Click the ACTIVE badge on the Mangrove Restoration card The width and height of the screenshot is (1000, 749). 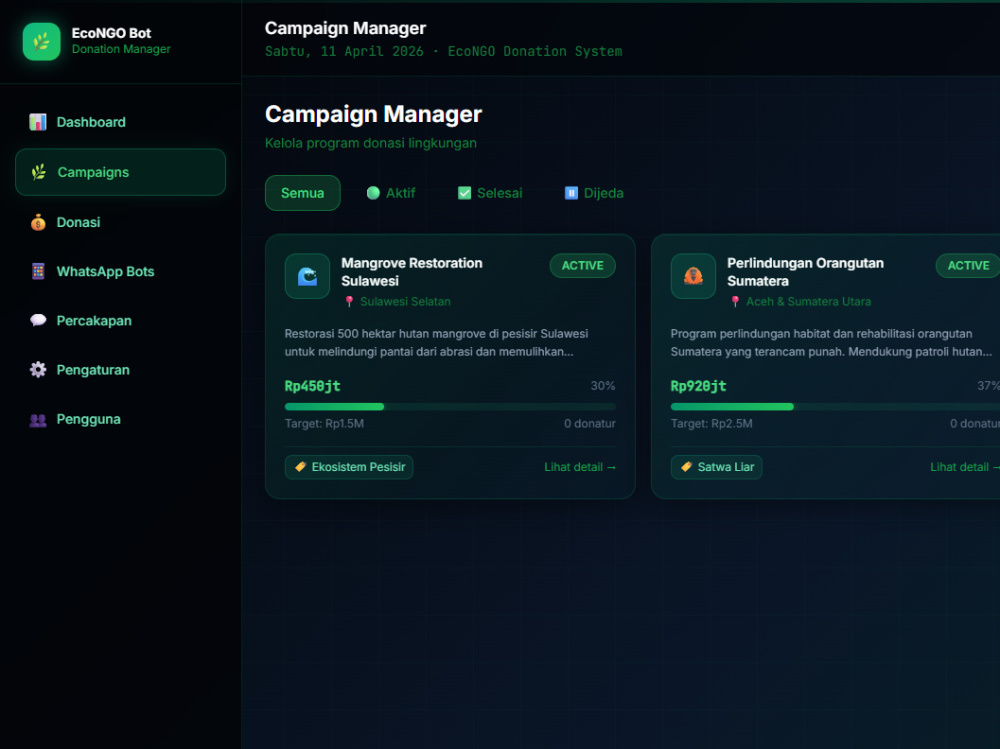[582, 265]
